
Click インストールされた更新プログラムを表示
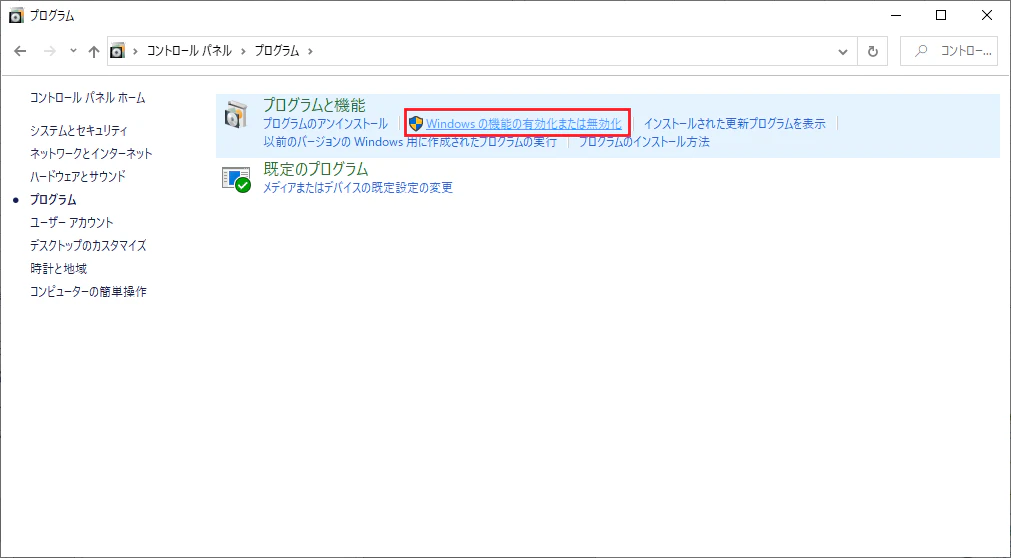click(x=734, y=123)
